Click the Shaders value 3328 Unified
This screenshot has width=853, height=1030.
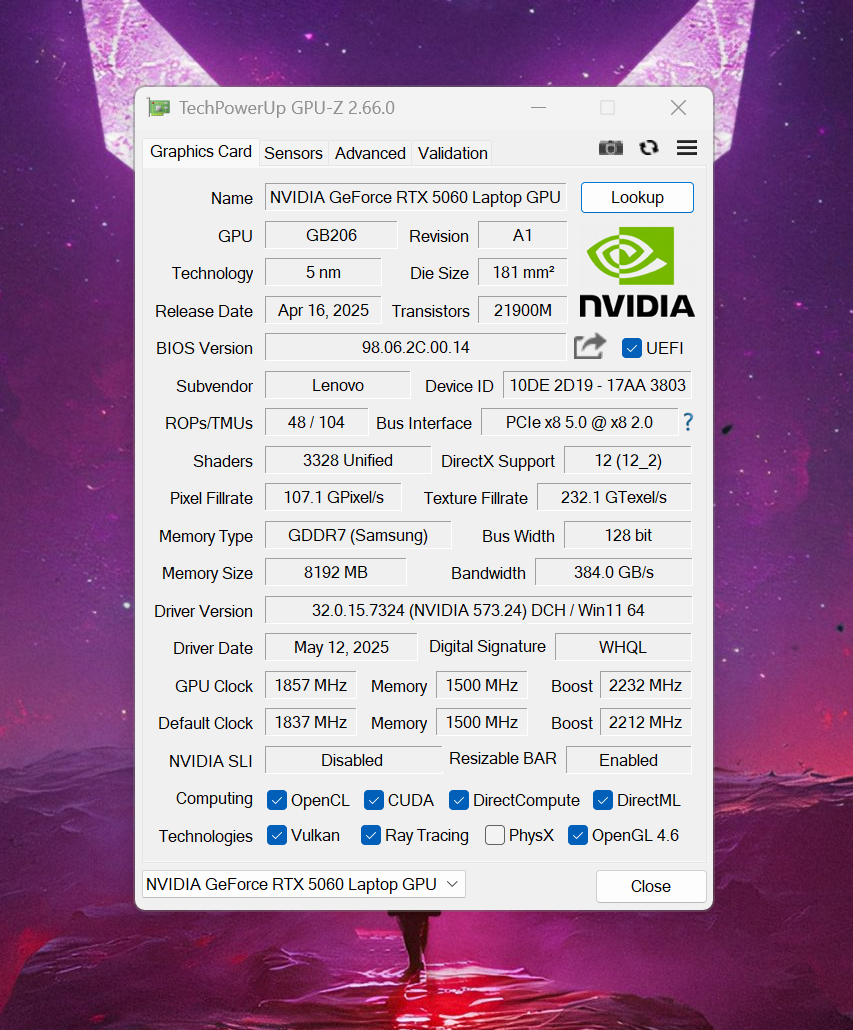tap(347, 460)
